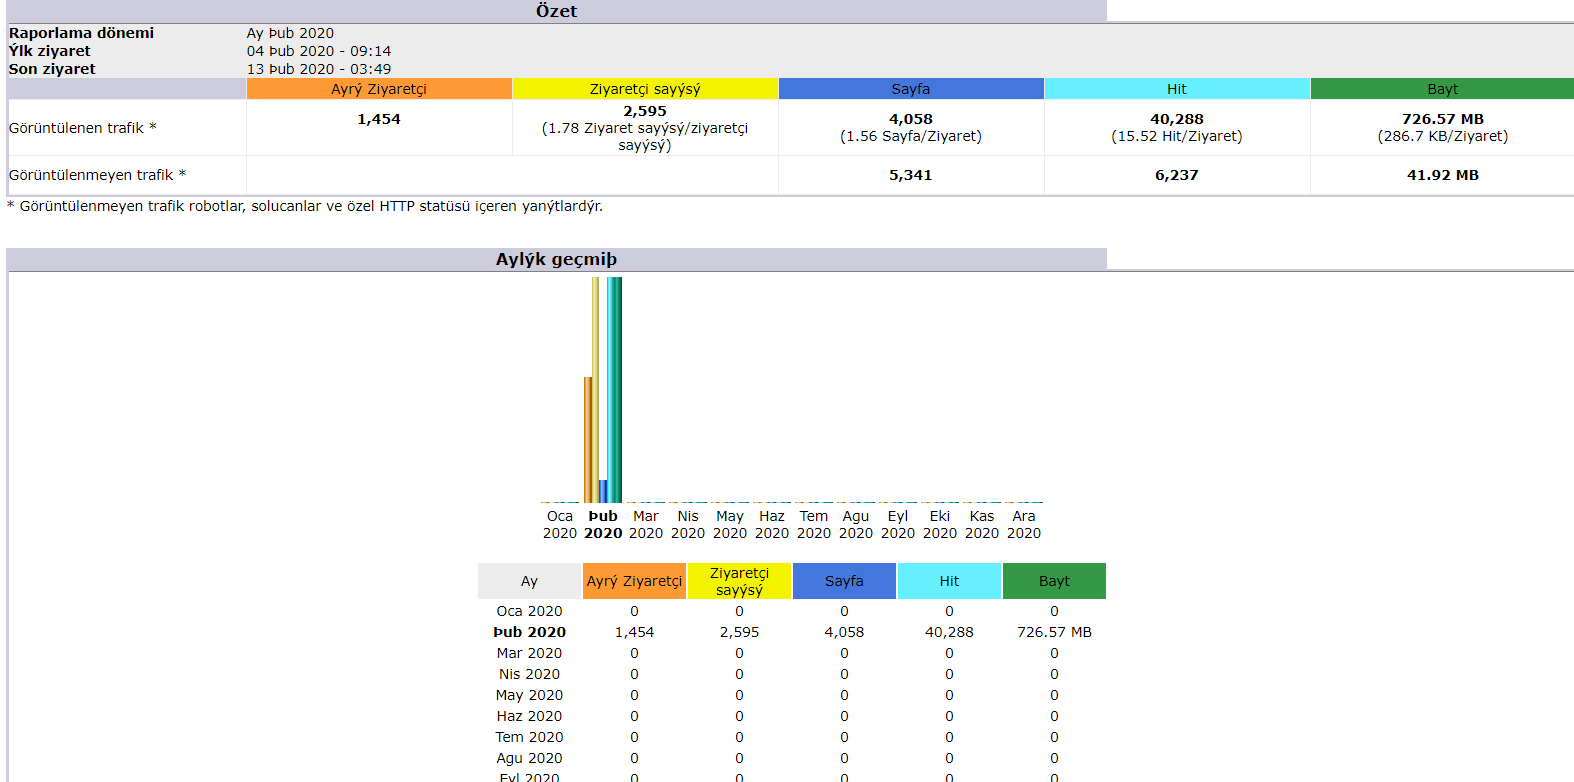Click the tall green bytes bar in the chart
The height and width of the screenshot is (782, 1574).
click(x=618, y=390)
